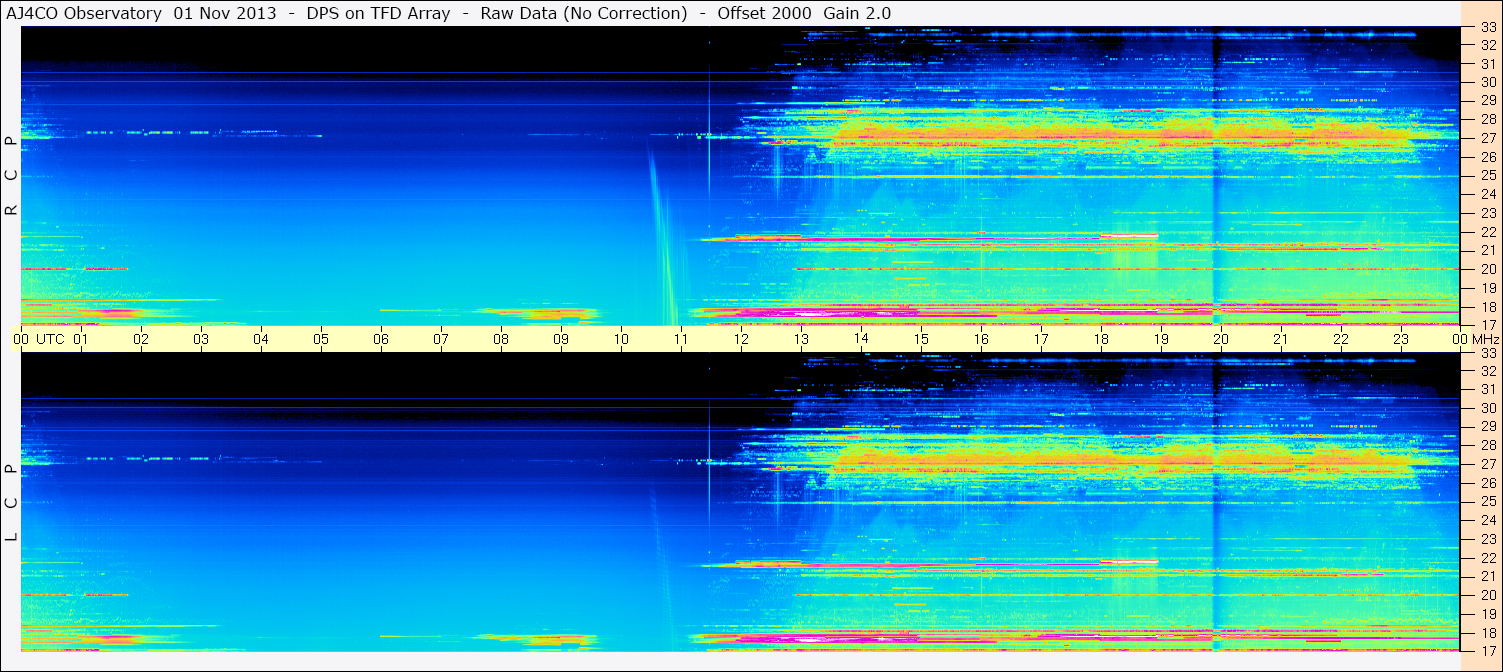
Task: Pick the 03 hour marker on the time axis
Action: 201,339
